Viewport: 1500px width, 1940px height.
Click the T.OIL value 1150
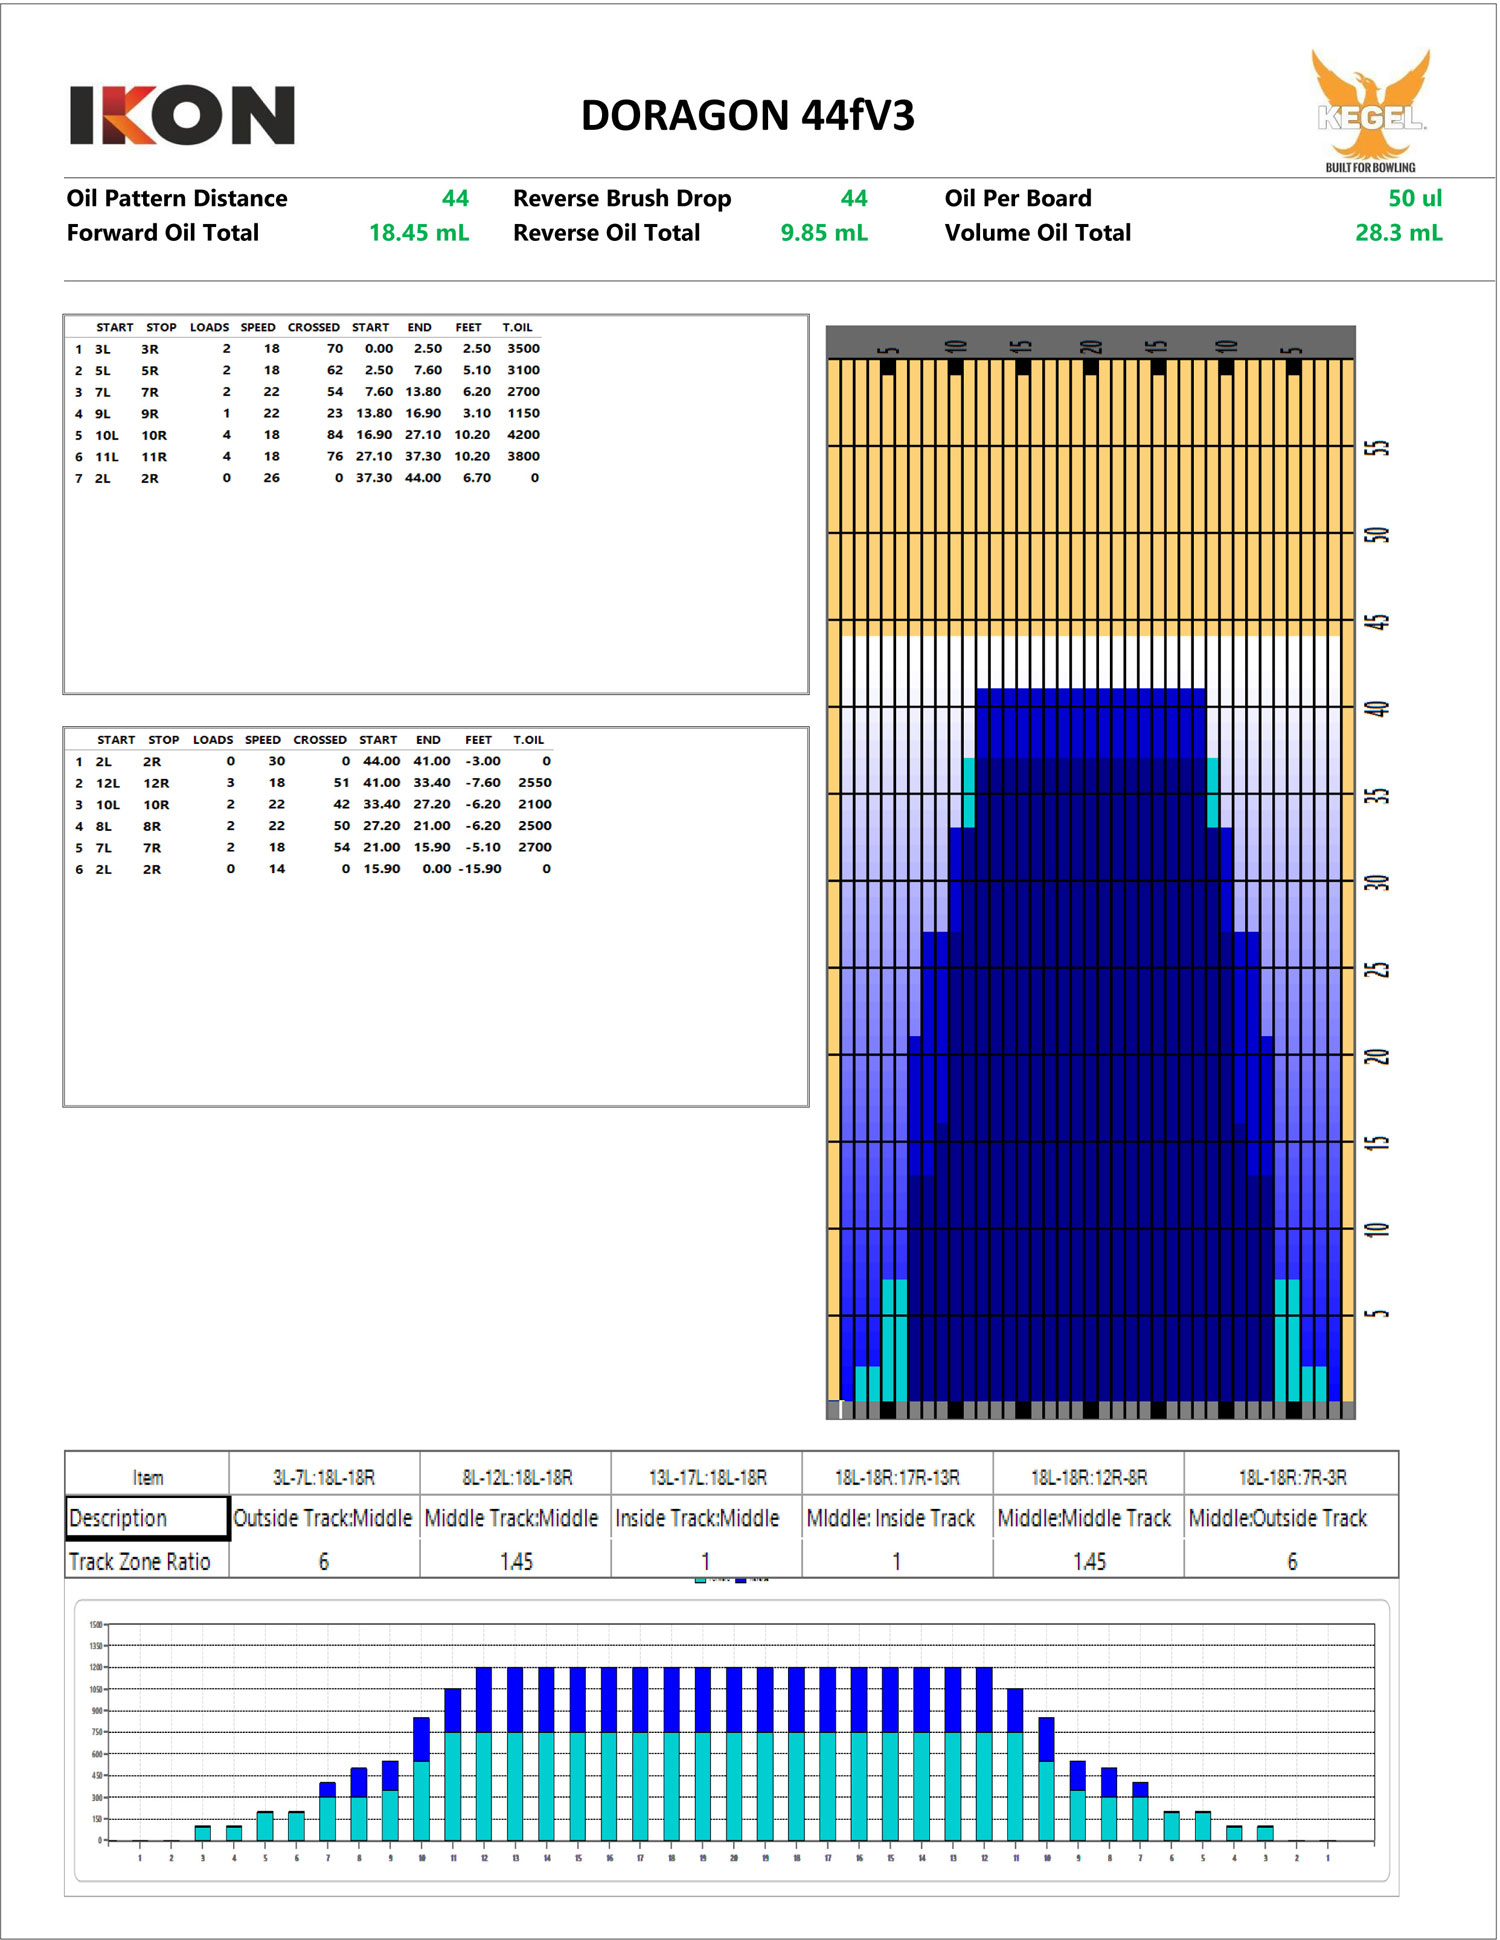[523, 413]
